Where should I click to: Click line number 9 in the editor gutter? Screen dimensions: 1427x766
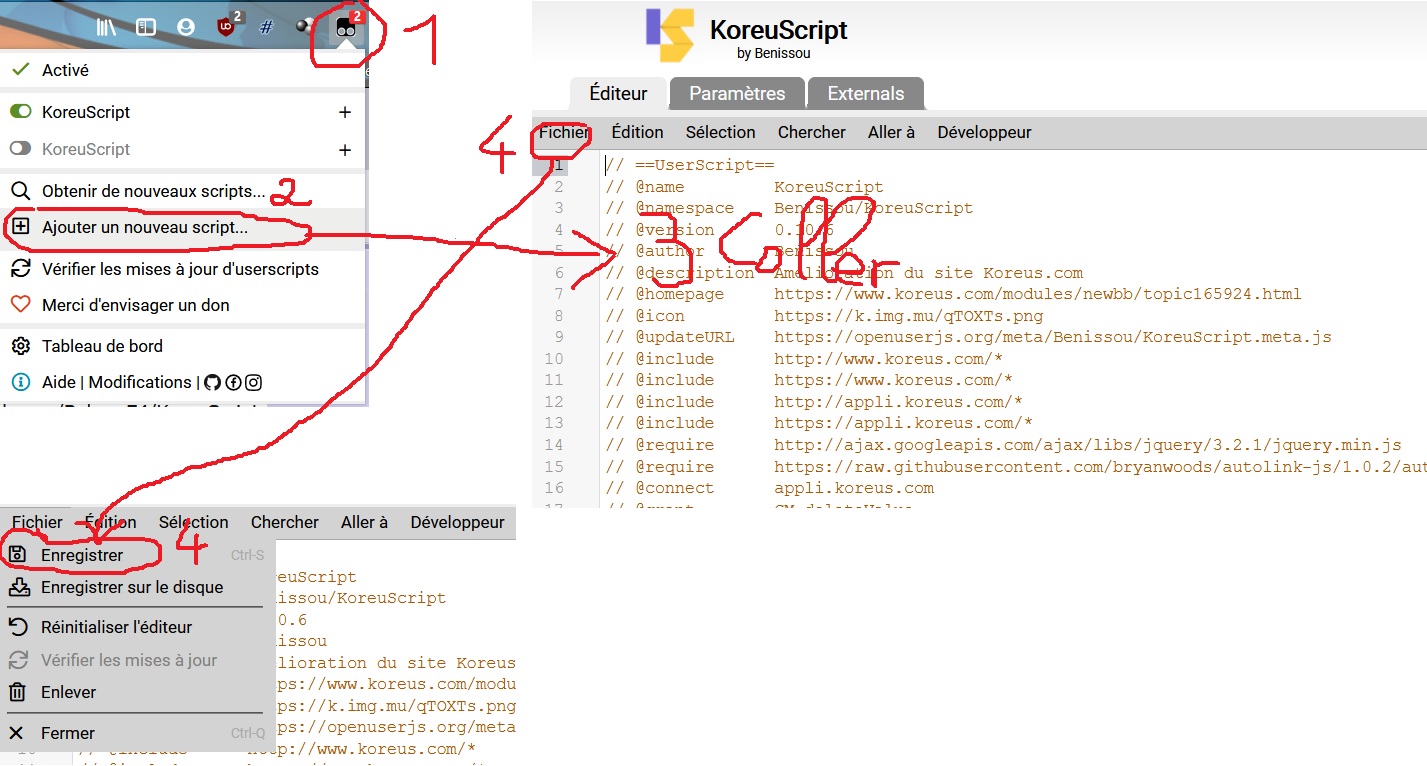(x=556, y=337)
